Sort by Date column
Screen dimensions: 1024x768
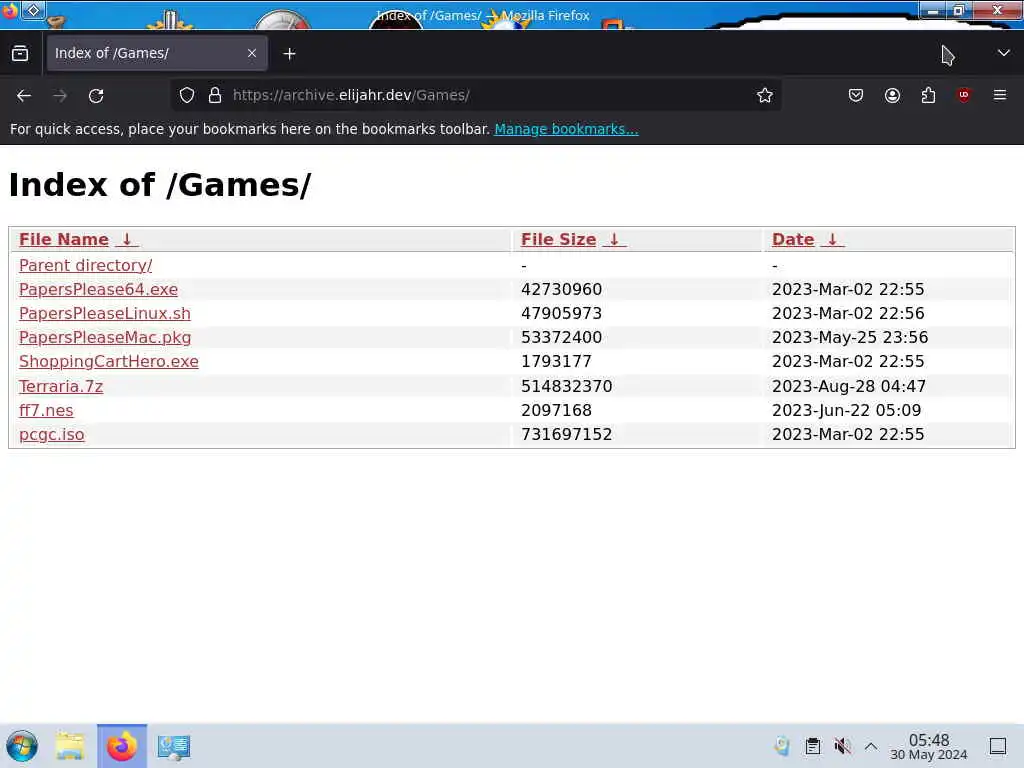[793, 240]
